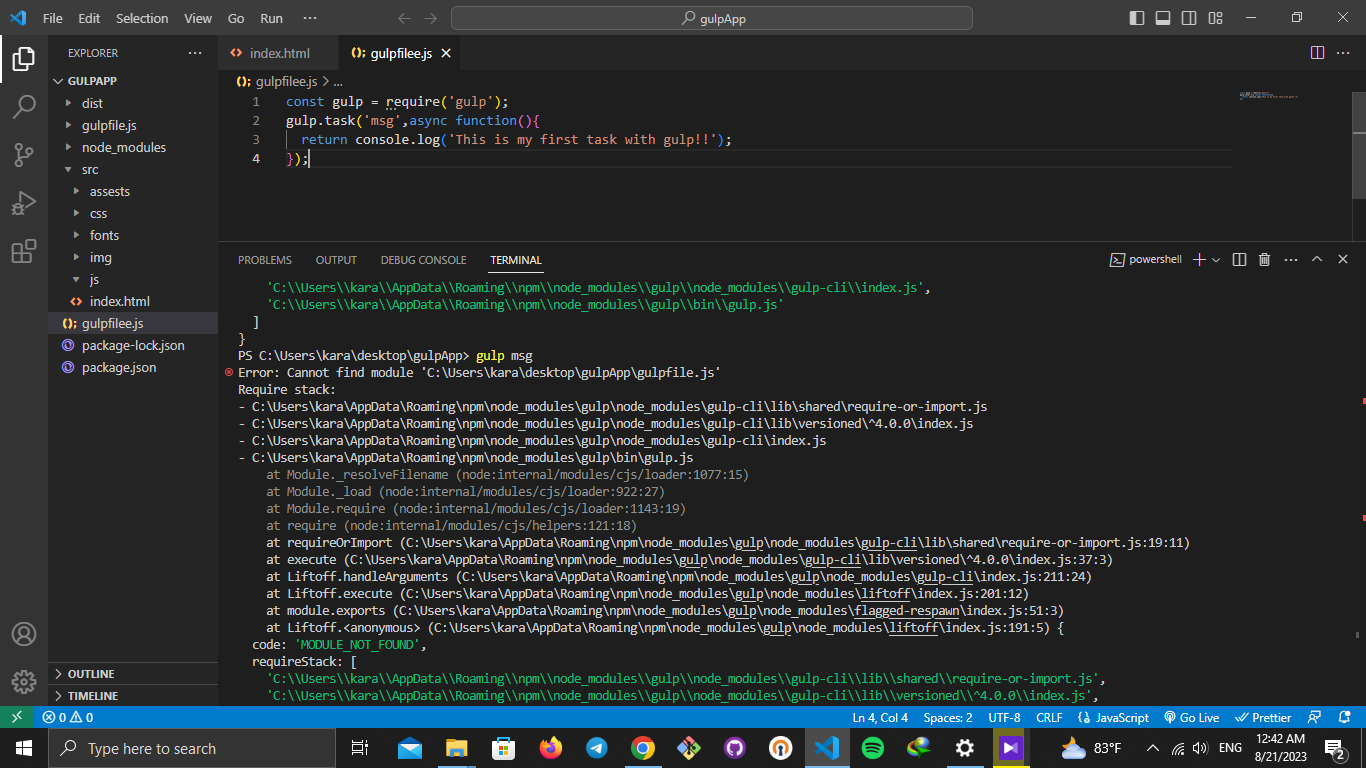Open terminal panel more actions ellipsis
This screenshot has height=768, width=1366.
click(x=1290, y=259)
